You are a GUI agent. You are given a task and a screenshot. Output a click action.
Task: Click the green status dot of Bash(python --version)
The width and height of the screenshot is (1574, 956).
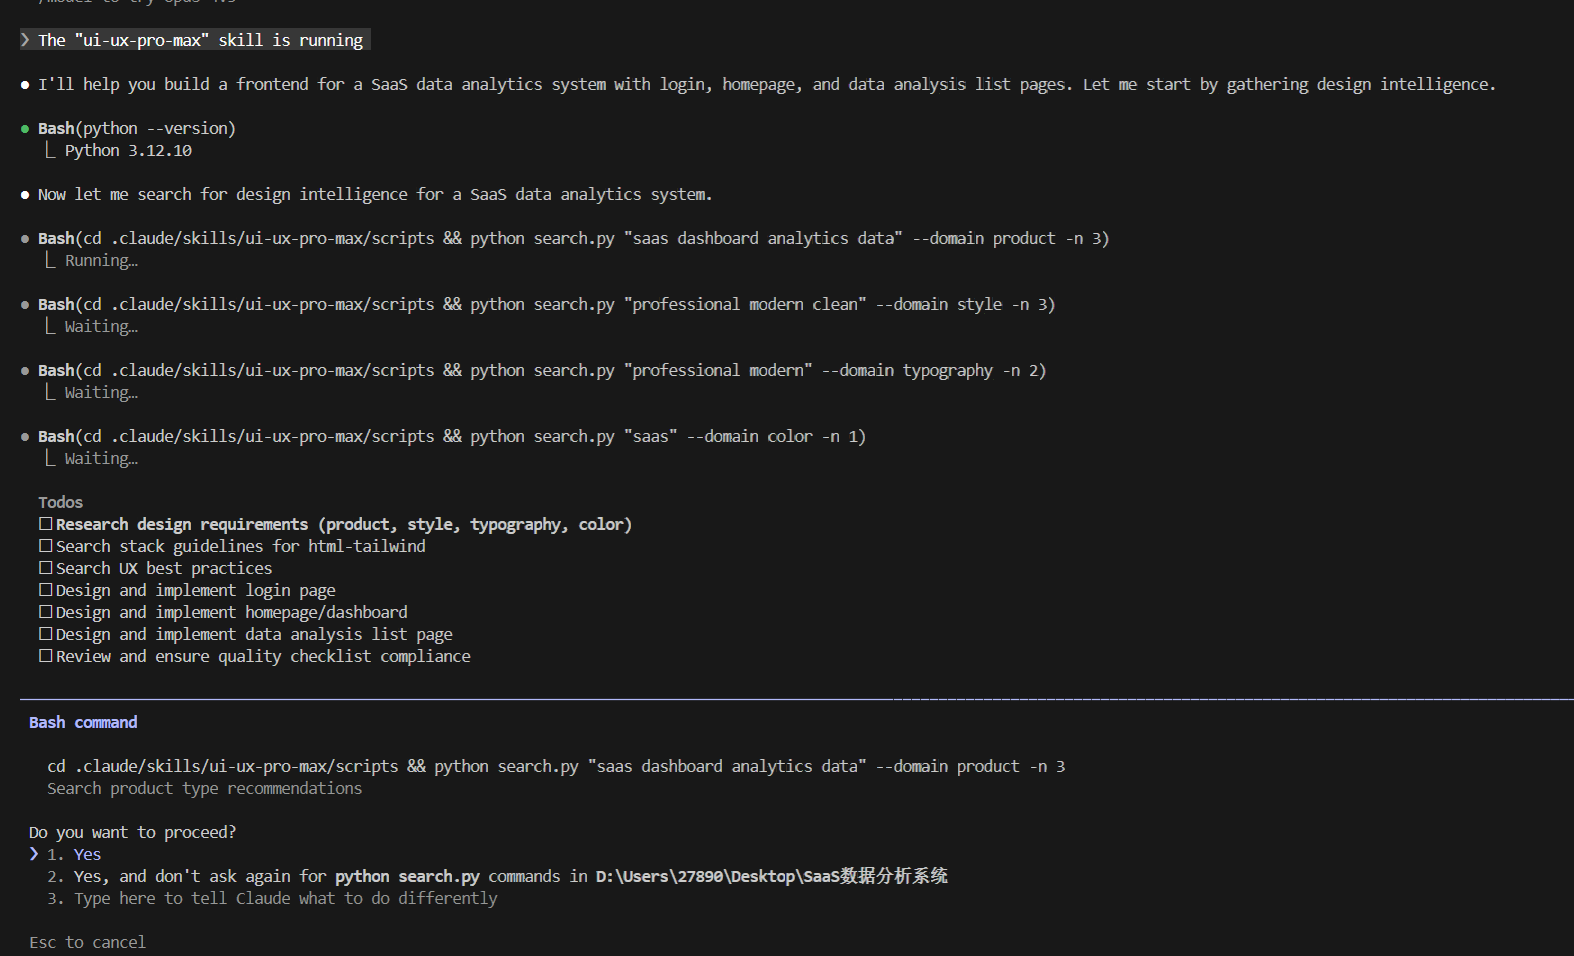25,129
